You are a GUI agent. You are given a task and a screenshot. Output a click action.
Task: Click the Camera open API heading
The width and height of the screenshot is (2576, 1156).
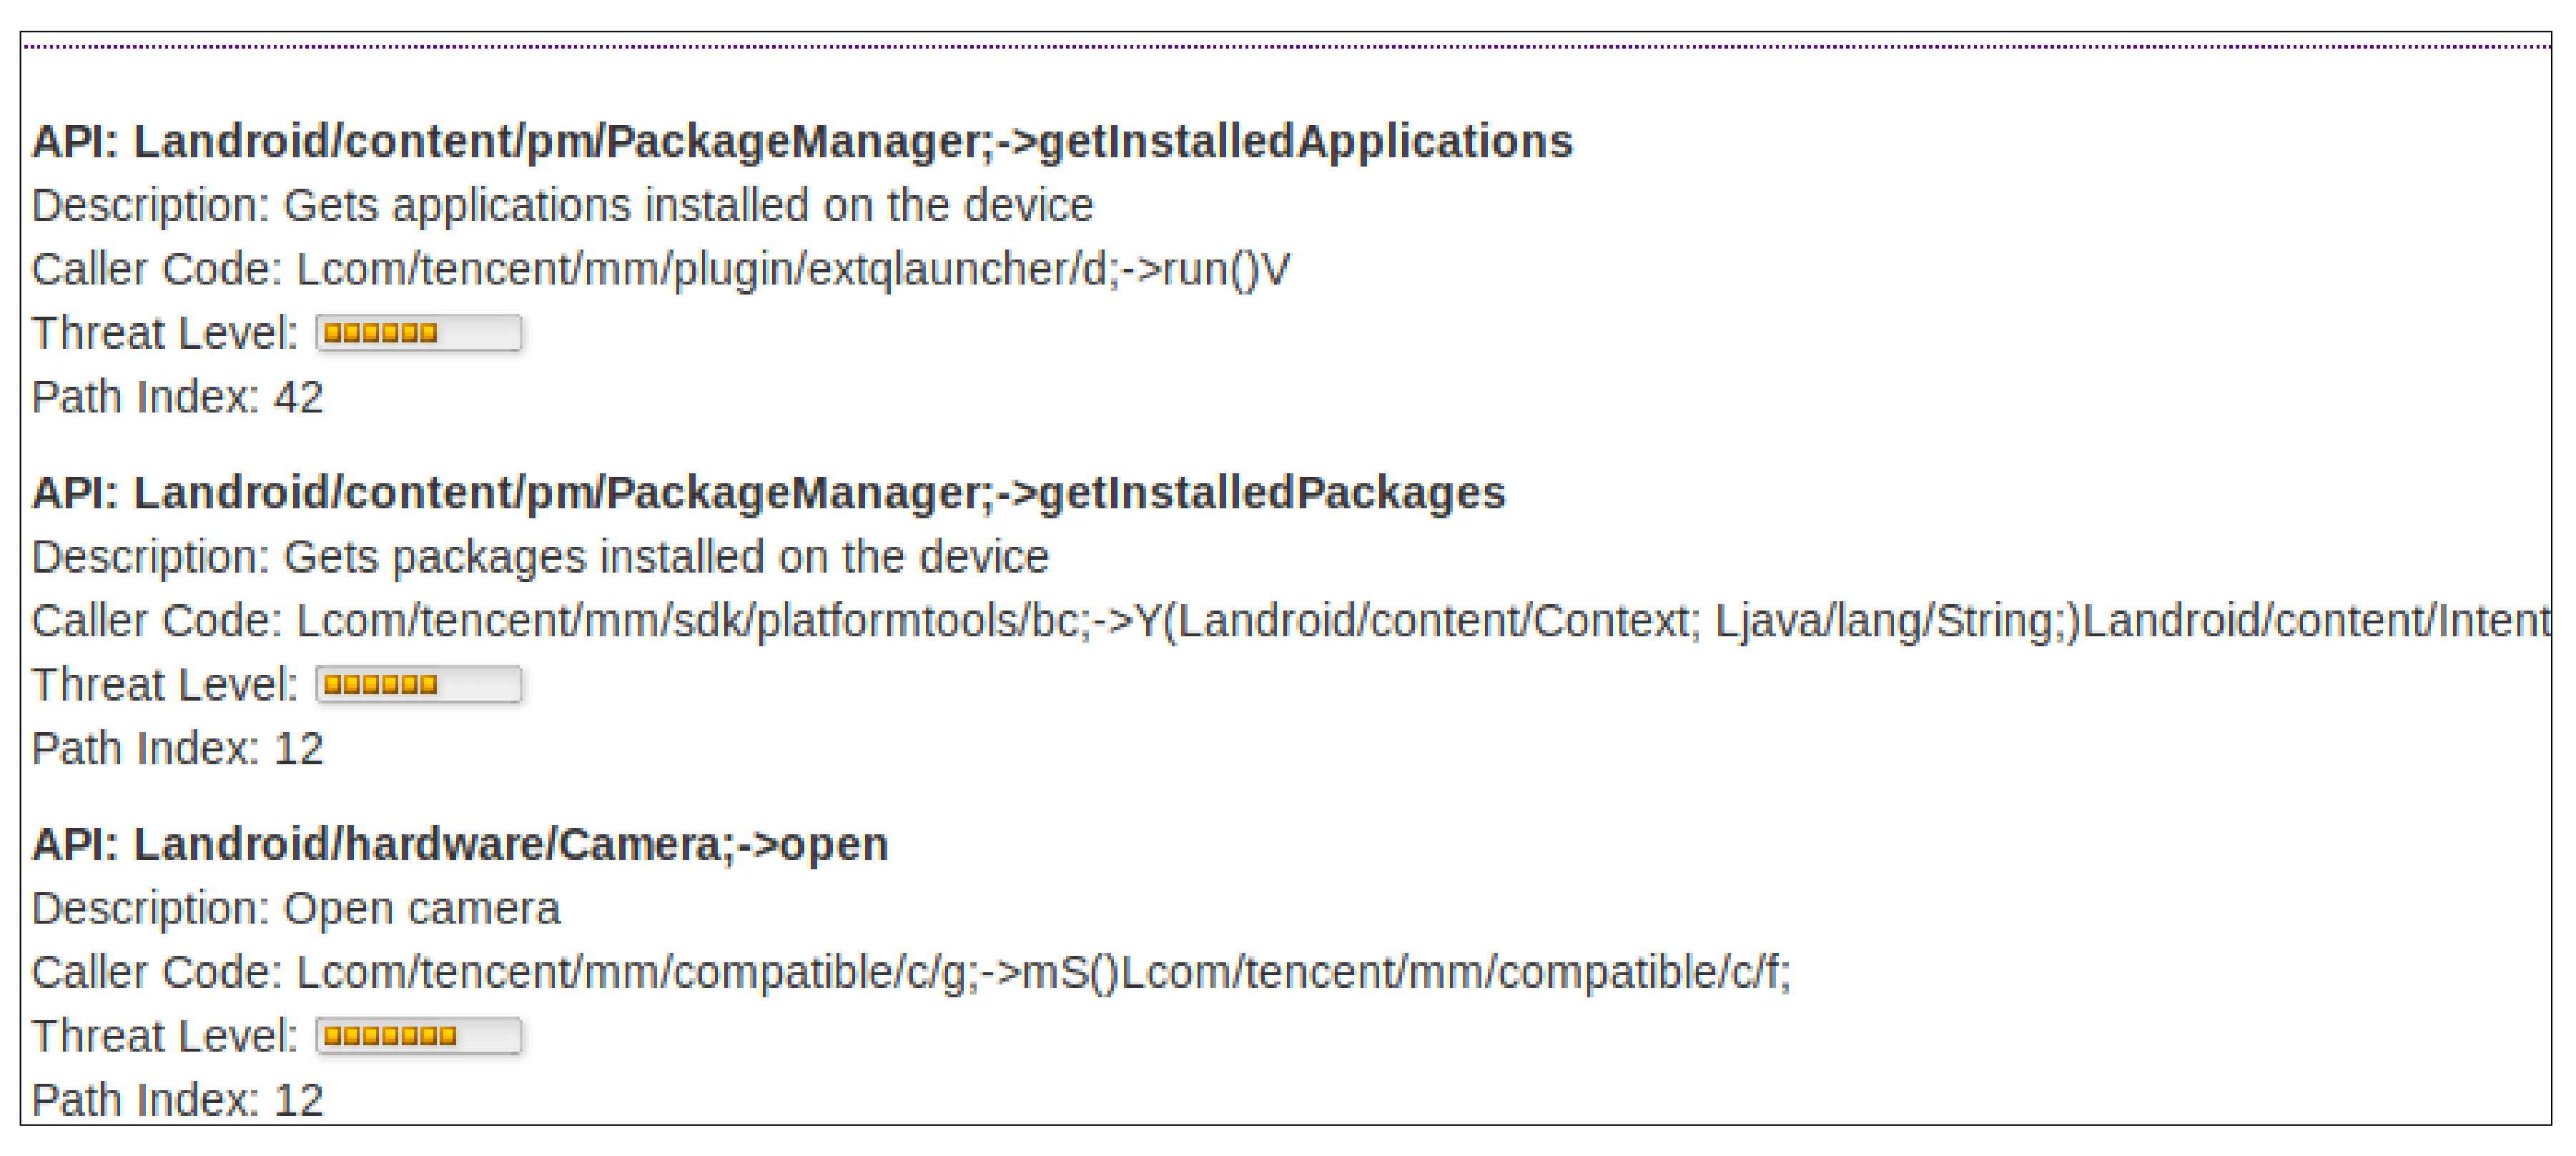pyautogui.click(x=460, y=845)
